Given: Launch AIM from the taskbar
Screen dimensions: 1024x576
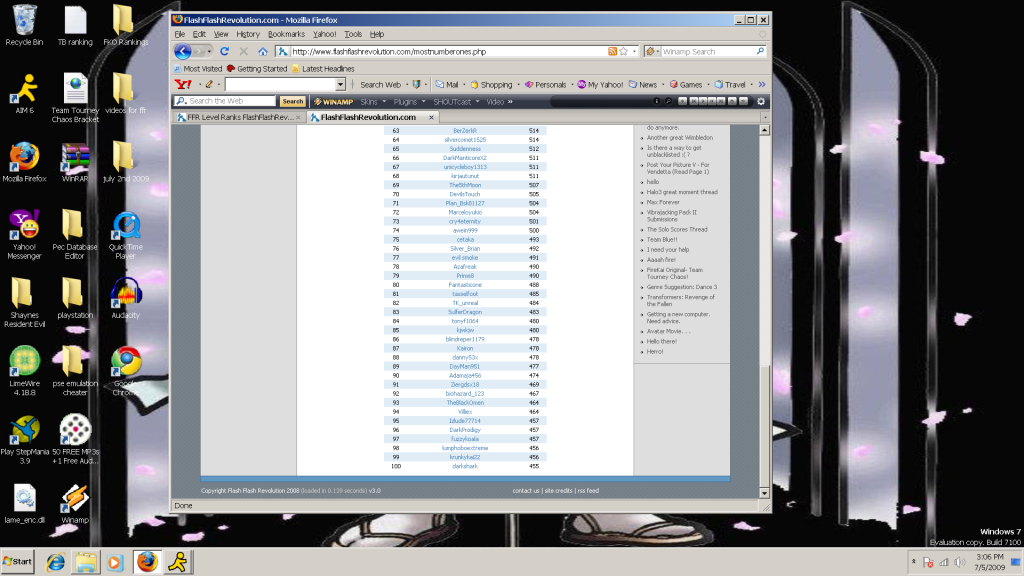Looking at the screenshot, I should tap(178, 561).
